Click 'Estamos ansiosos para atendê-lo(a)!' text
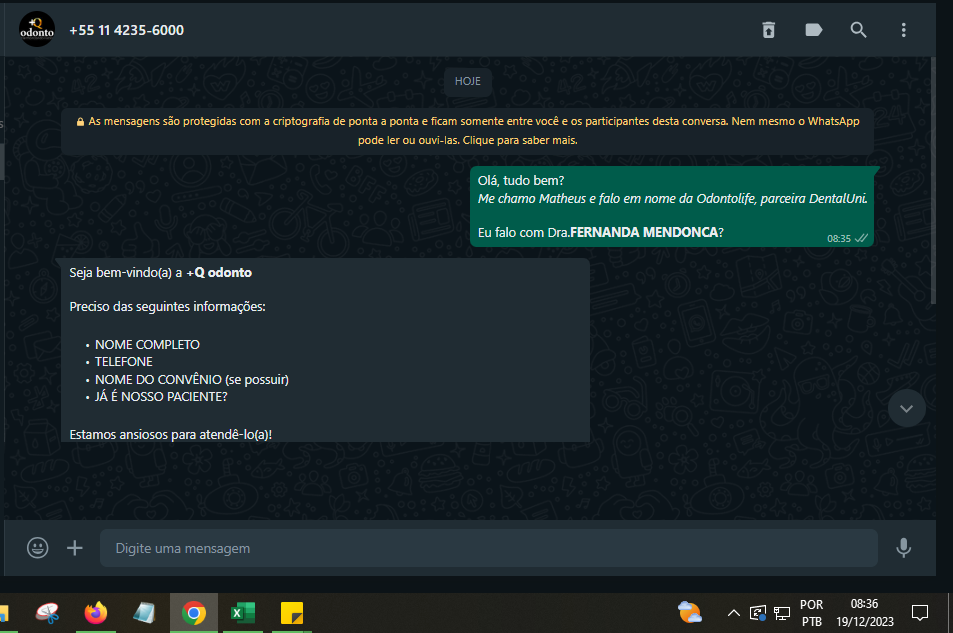This screenshot has height=633, width=953. coord(170,435)
